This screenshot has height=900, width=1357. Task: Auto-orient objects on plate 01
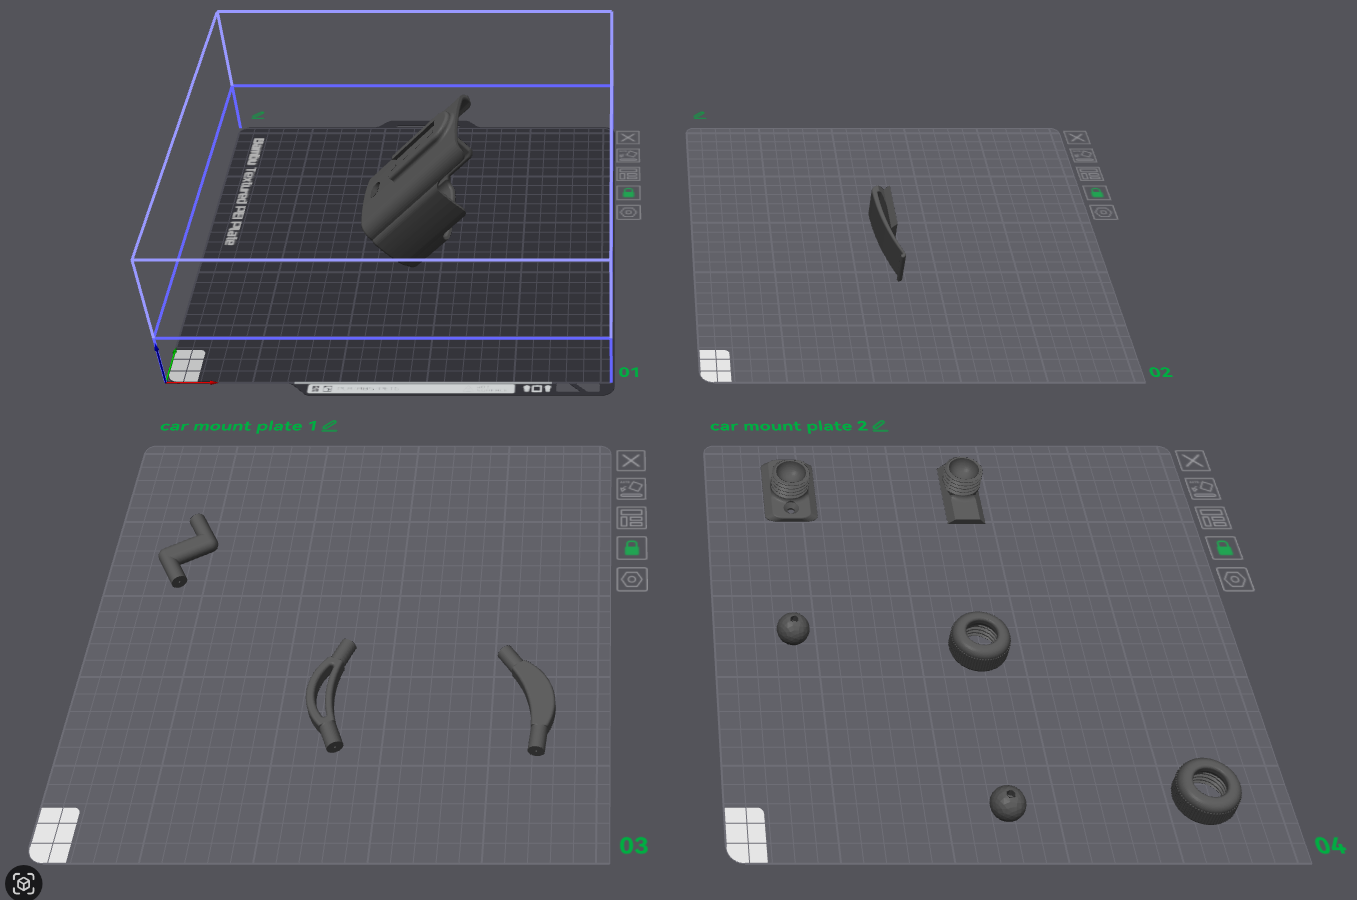coord(628,156)
